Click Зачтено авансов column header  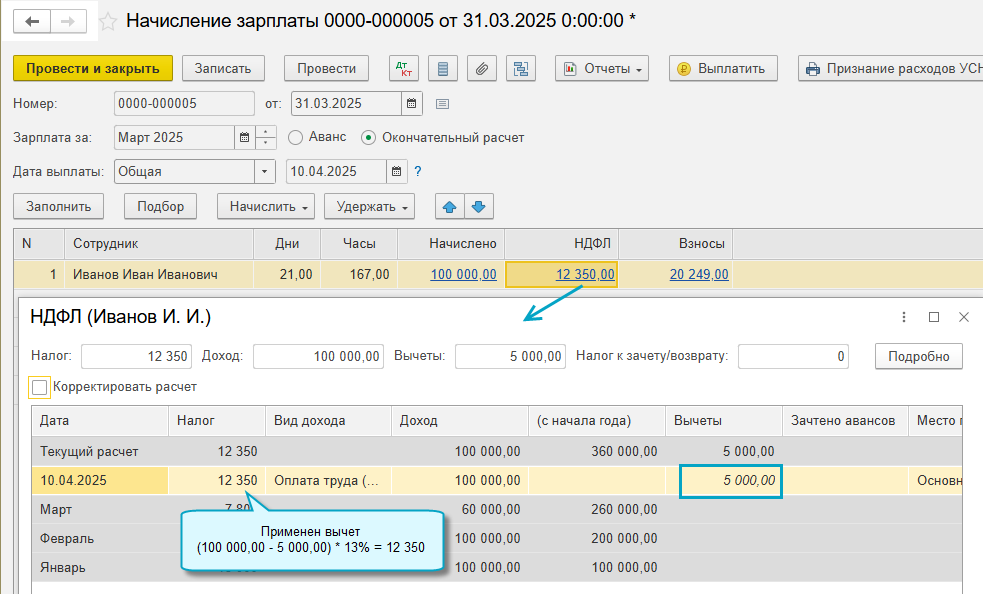click(845, 421)
